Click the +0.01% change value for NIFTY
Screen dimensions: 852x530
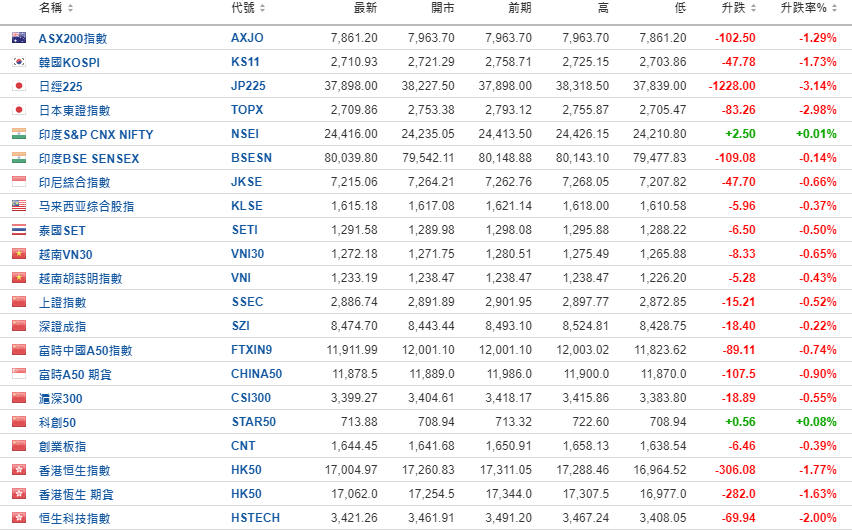[x=816, y=134]
